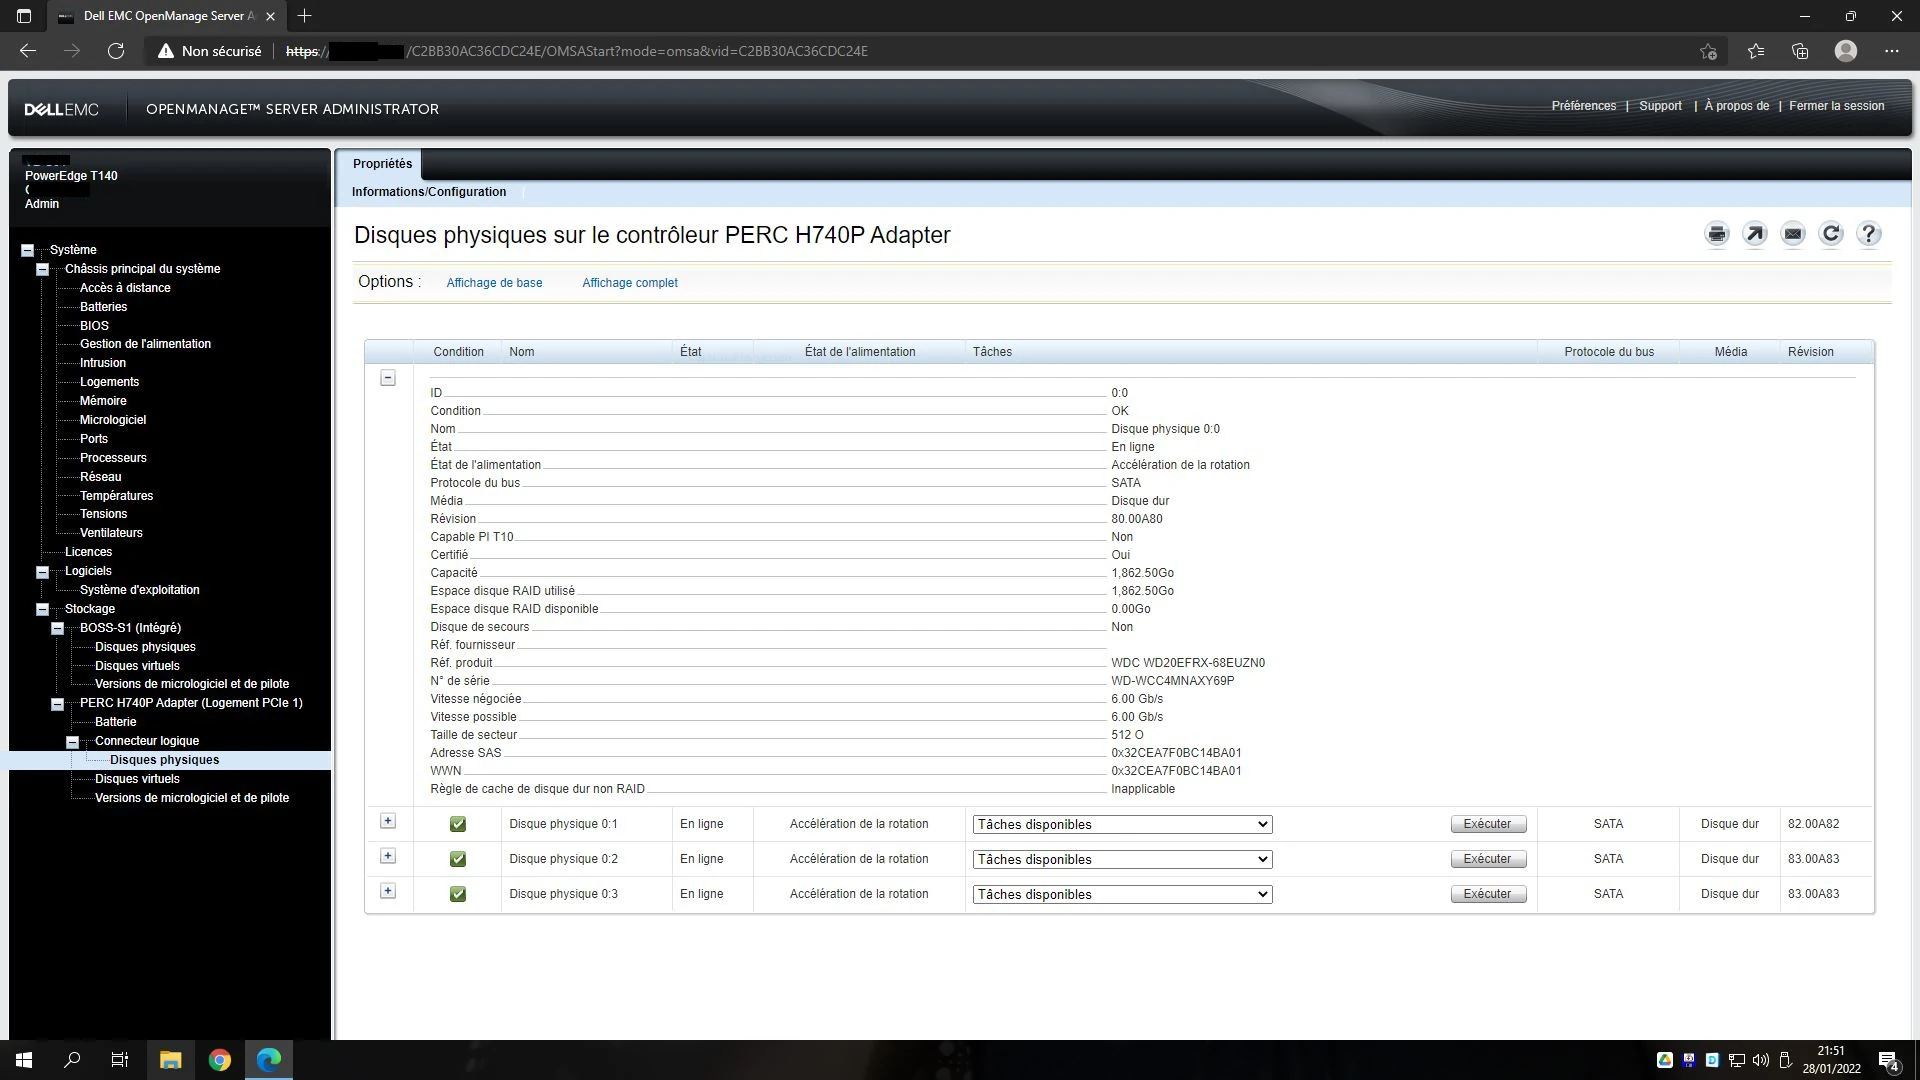The width and height of the screenshot is (1920, 1080).
Task: Open the Tâches disponibles dropdown for disk 0:1
Action: click(1121, 824)
